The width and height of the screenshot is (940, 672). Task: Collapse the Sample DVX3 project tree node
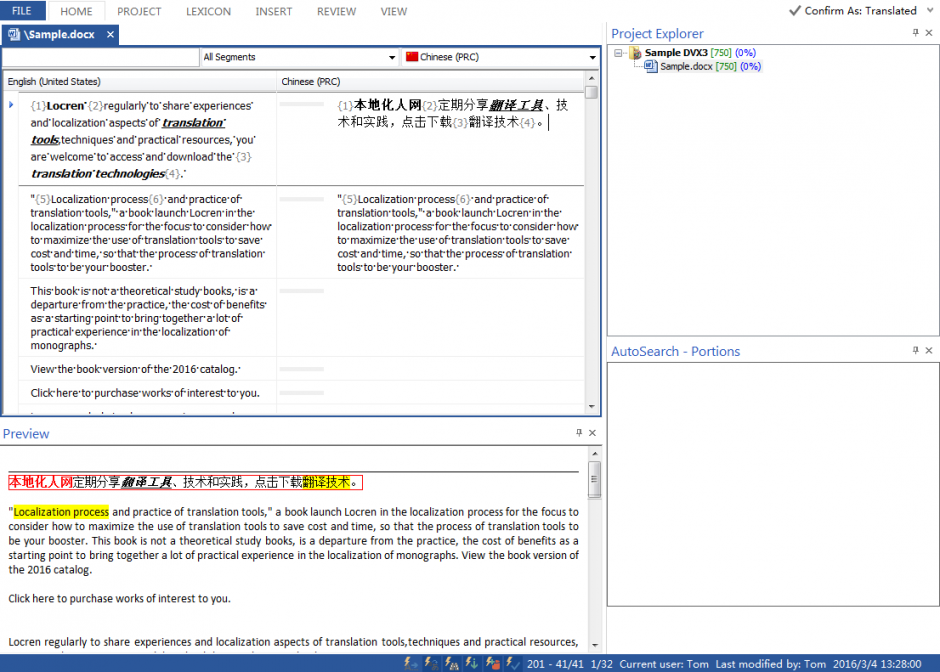[619, 53]
